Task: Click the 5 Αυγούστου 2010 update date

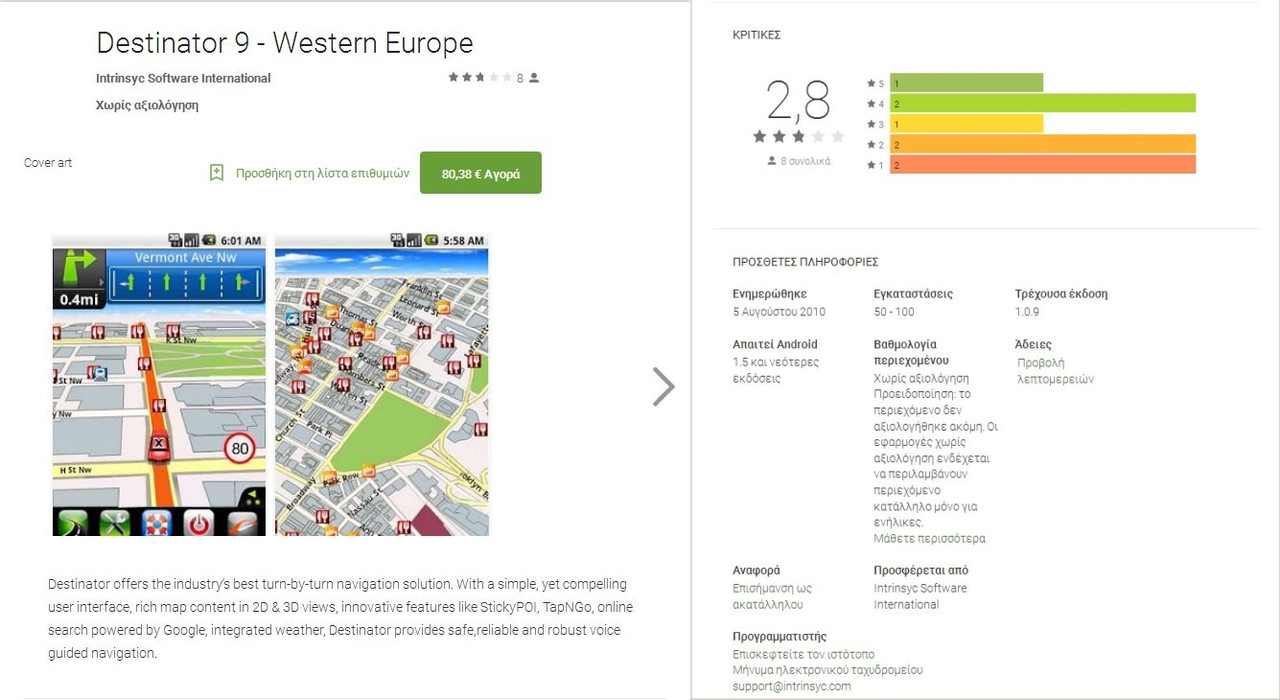Action: pos(779,312)
